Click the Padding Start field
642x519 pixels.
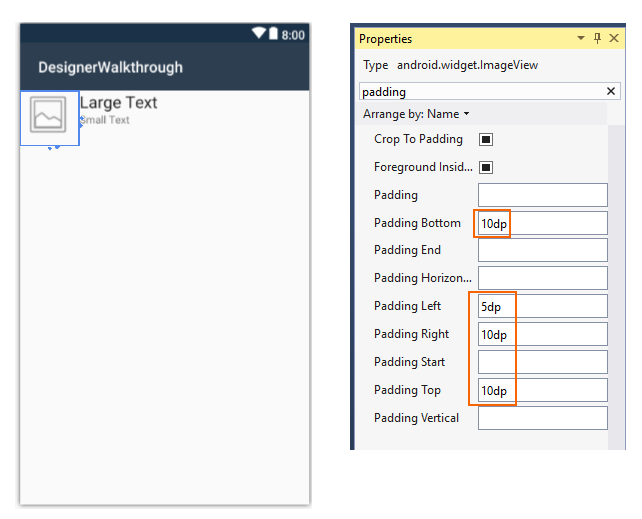[x=542, y=362]
